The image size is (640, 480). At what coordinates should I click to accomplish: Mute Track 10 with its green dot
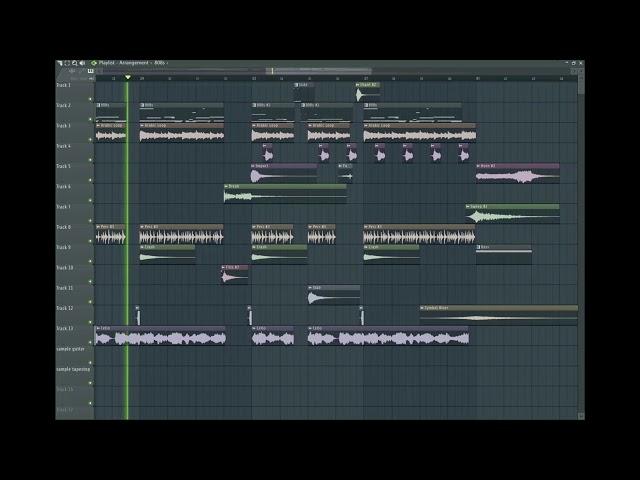(90, 282)
